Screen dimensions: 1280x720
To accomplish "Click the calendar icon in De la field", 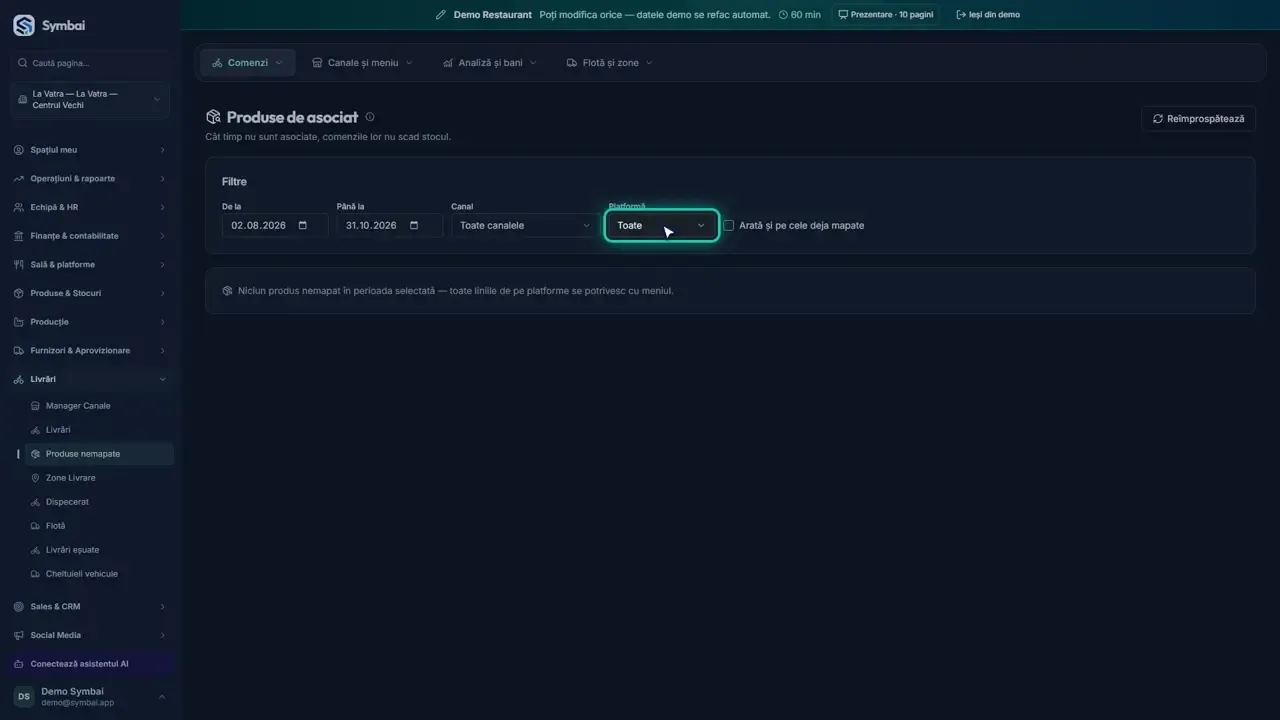I will click(x=303, y=225).
